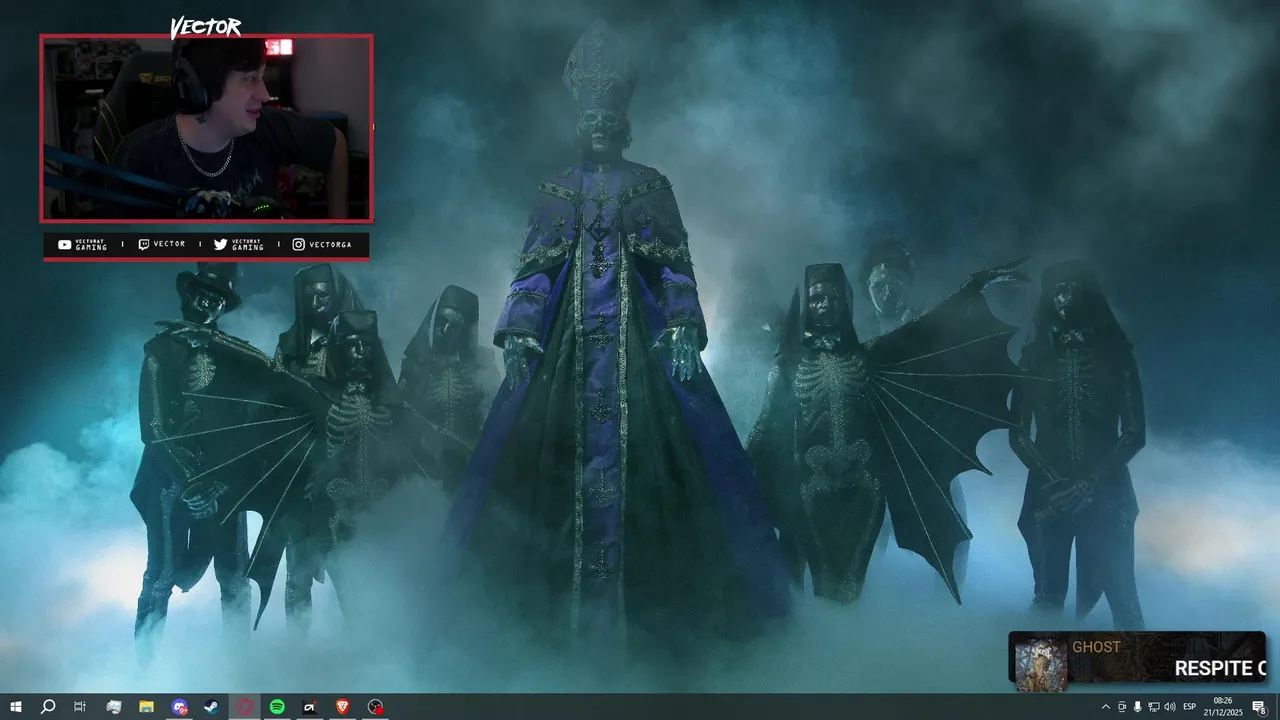Image resolution: width=1280 pixels, height=720 pixels.
Task: Open Discord from the taskbar
Action: [x=179, y=707]
